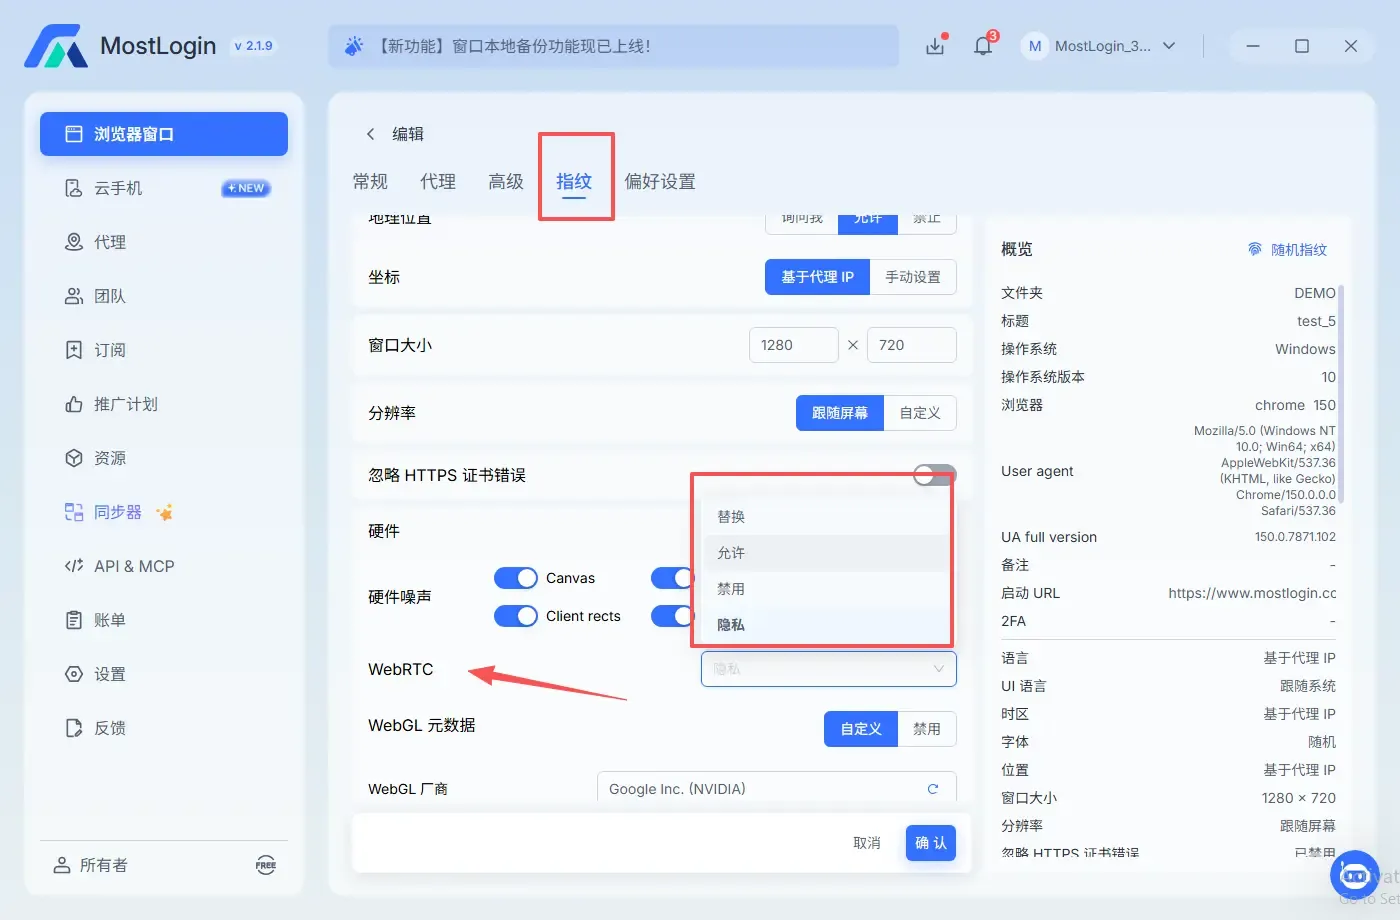
Task: Click the announcement icon in the banner
Action: point(353,46)
